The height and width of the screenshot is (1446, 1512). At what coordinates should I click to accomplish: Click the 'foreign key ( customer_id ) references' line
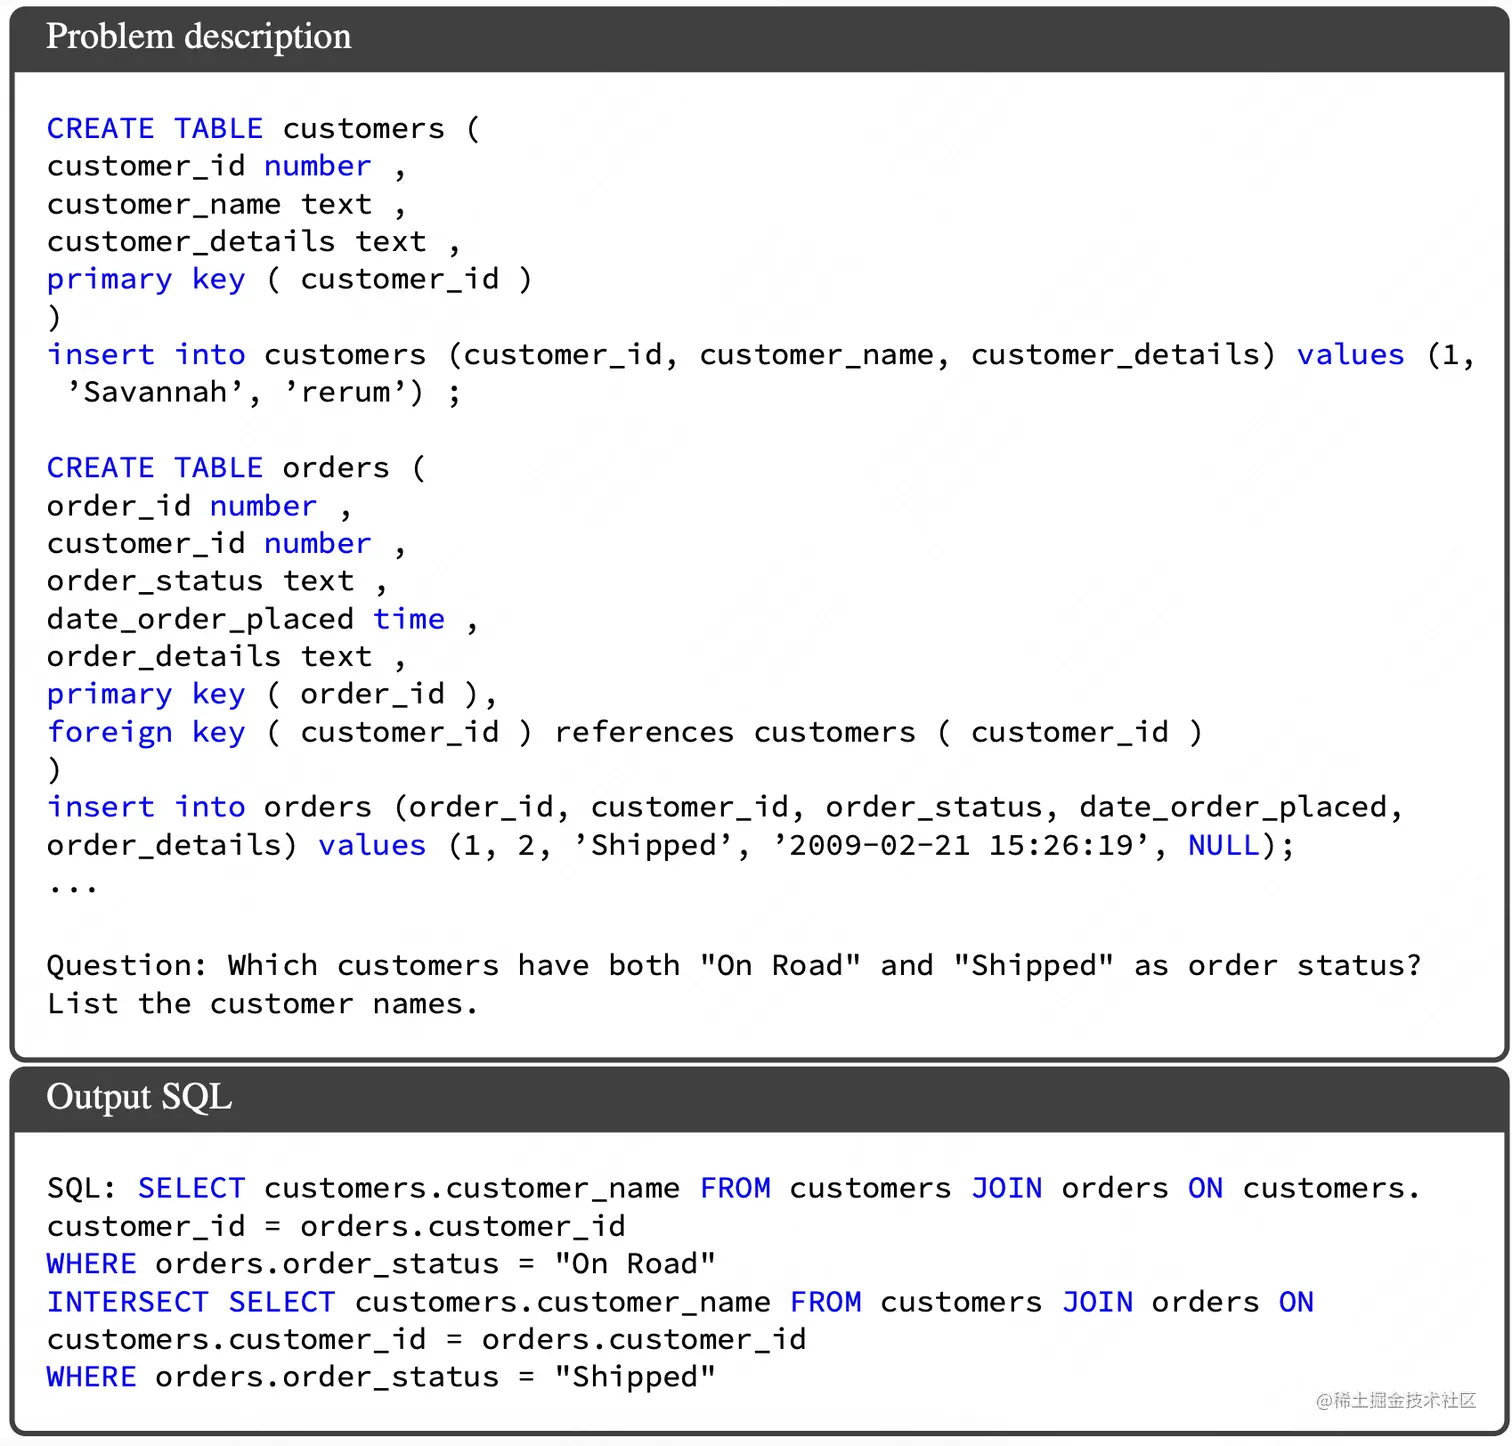(625, 733)
